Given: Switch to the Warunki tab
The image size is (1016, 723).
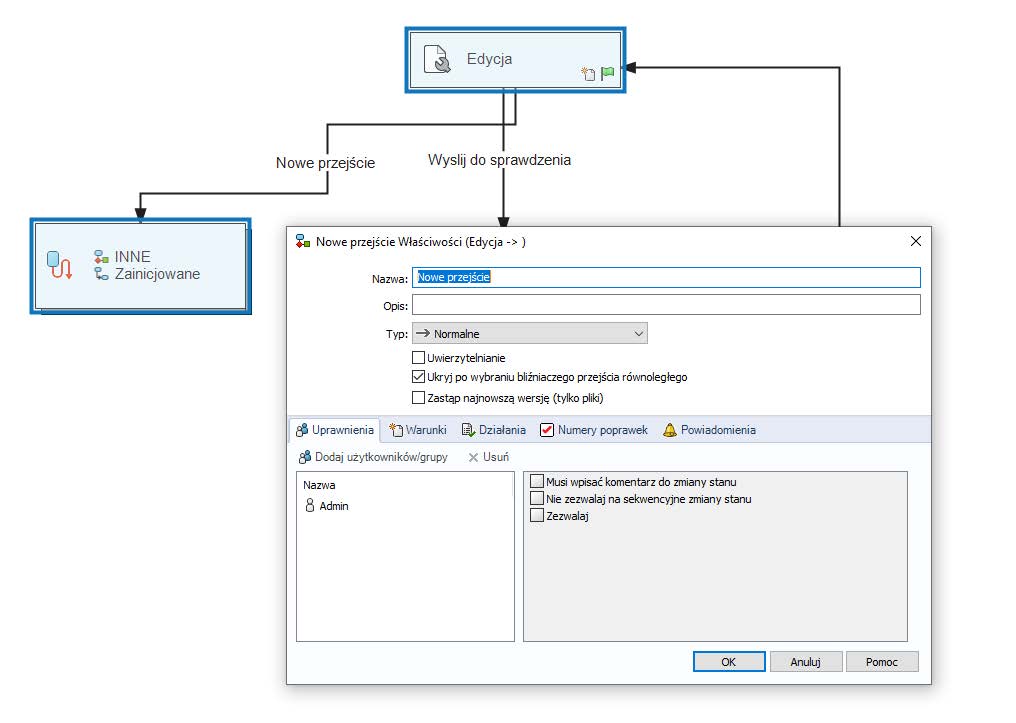Looking at the screenshot, I should [x=420, y=430].
